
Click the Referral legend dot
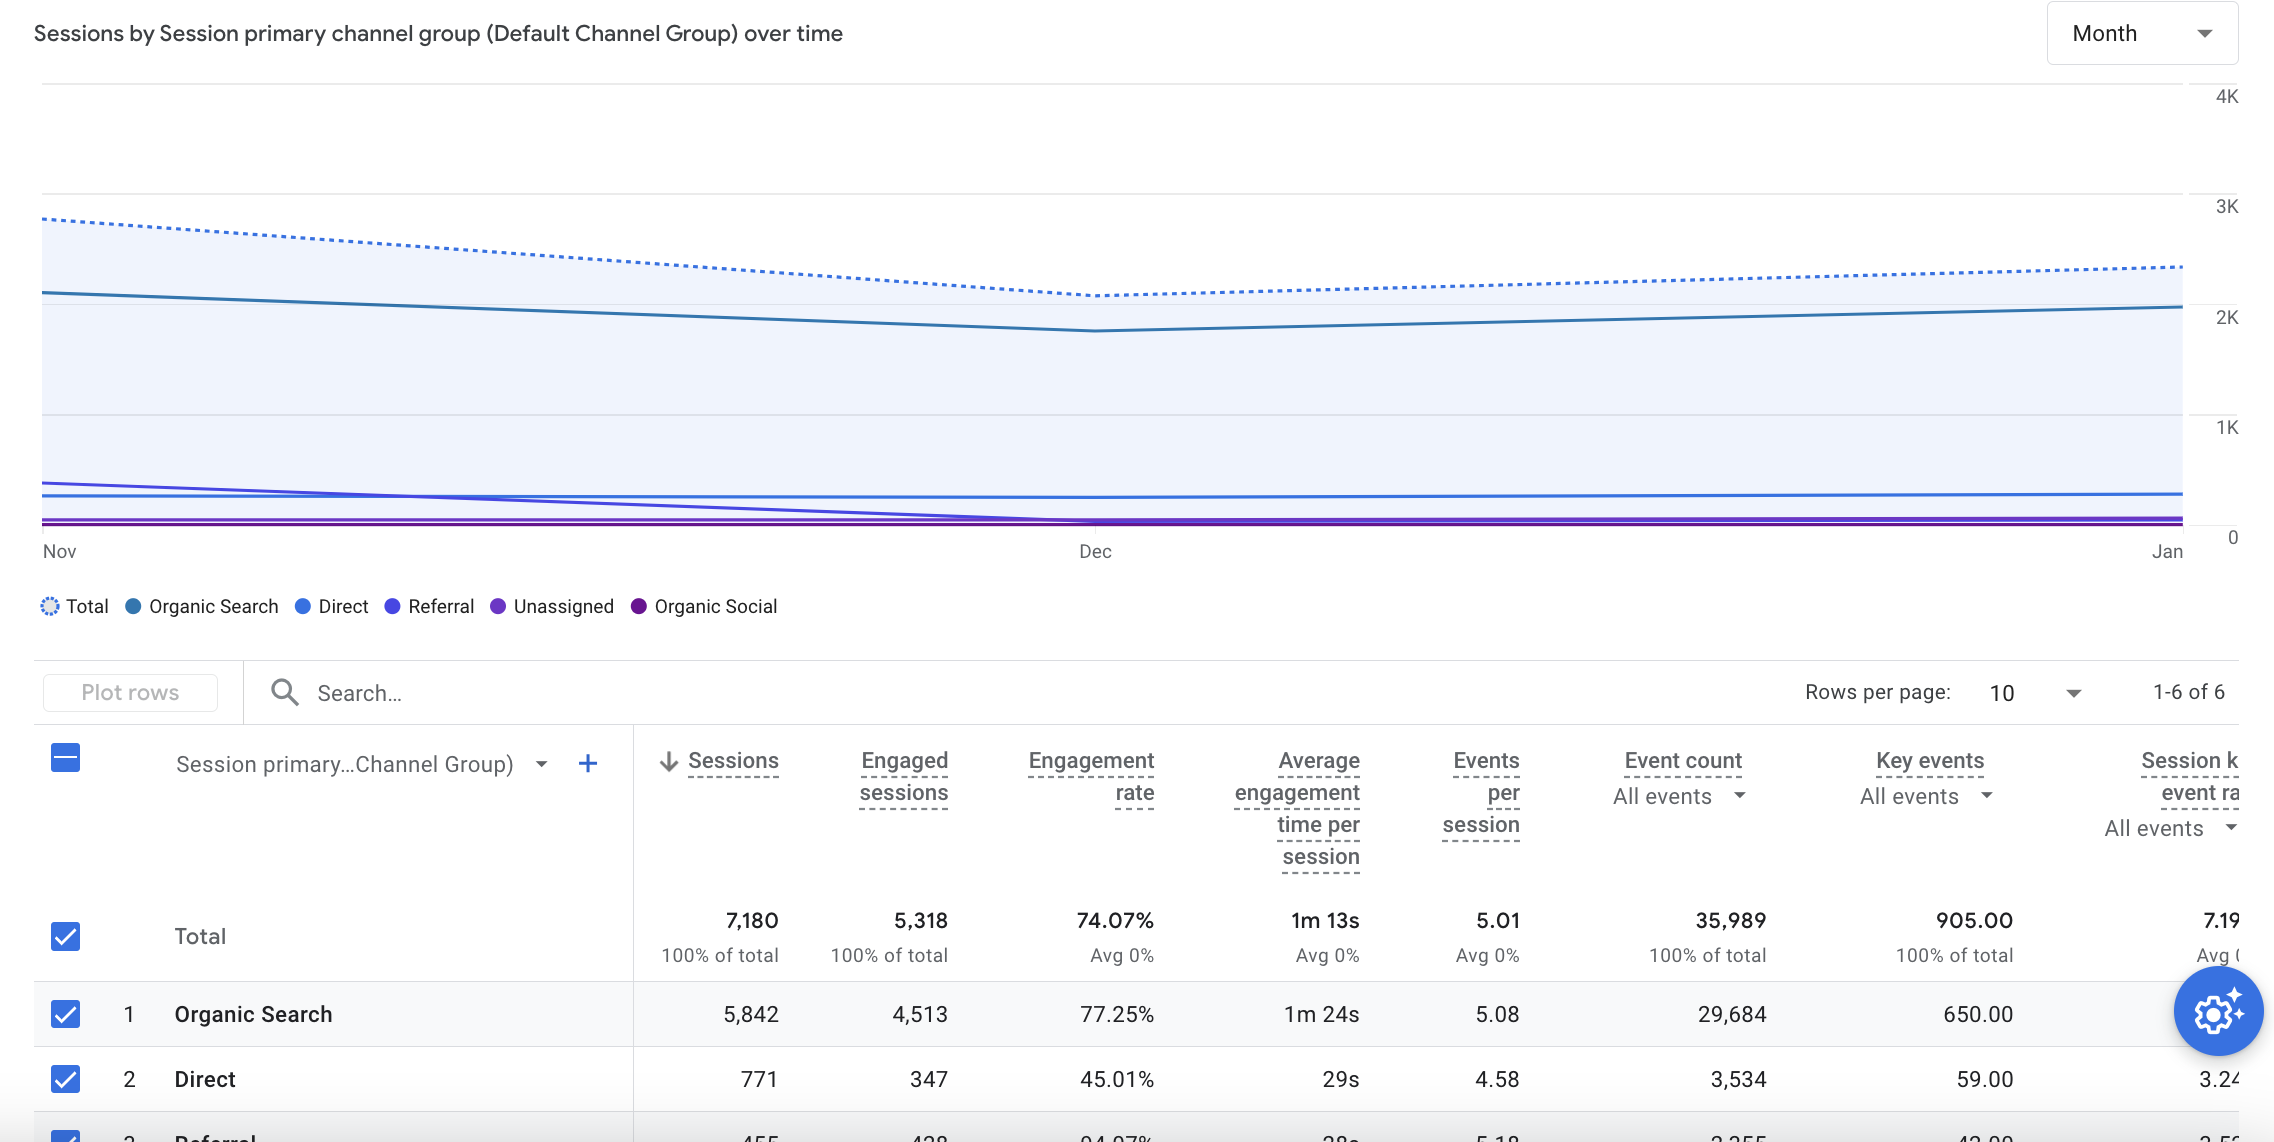coord(393,607)
